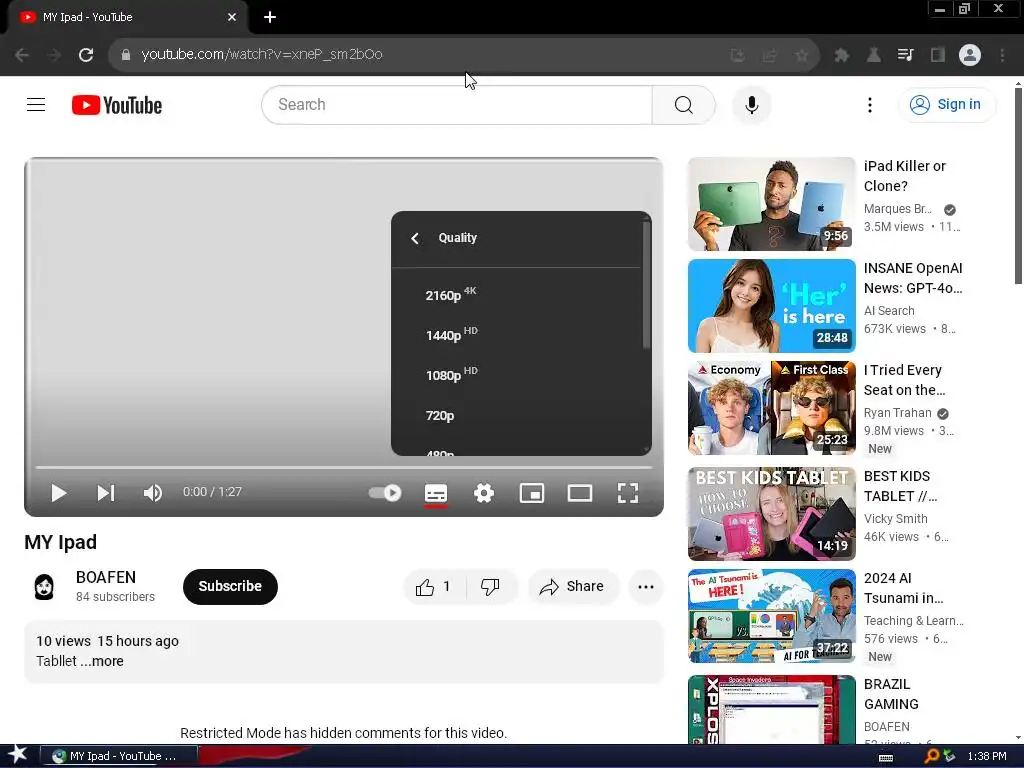Viewport: 1024px width, 768px height.
Task: Click the Quality menu scrollbar
Action: [x=646, y=284]
